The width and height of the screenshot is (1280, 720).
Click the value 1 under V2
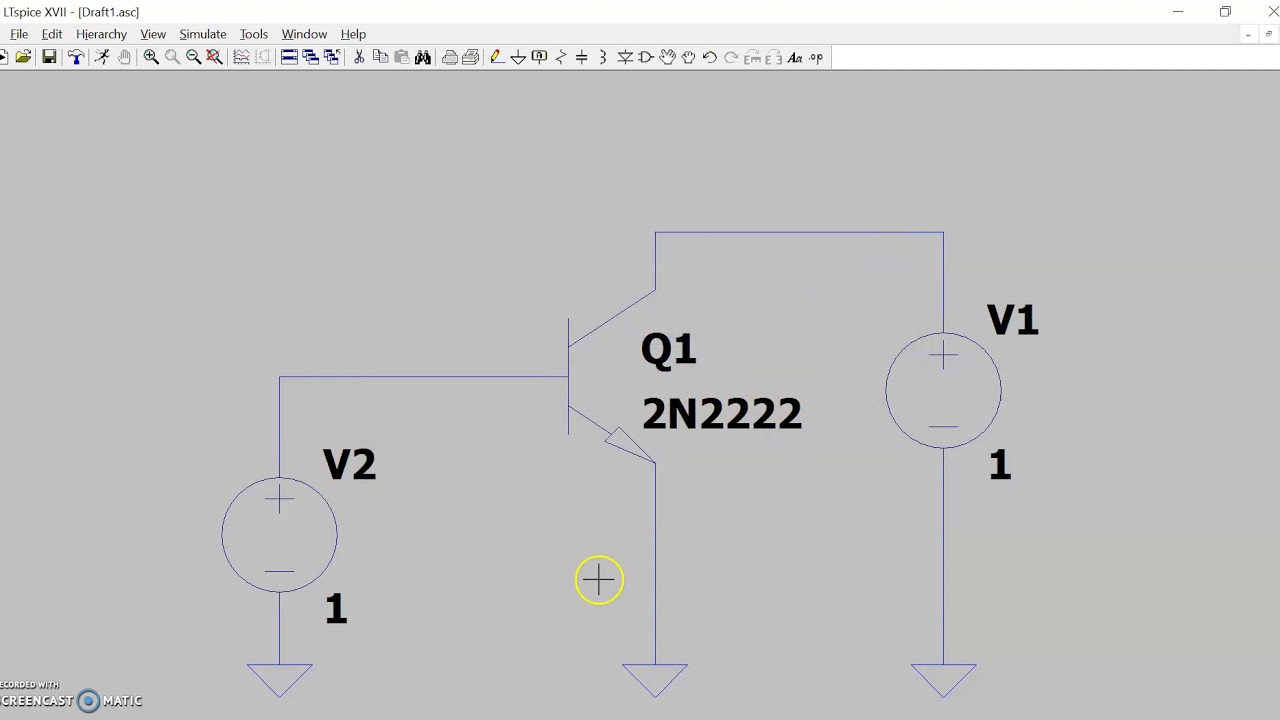pos(336,609)
